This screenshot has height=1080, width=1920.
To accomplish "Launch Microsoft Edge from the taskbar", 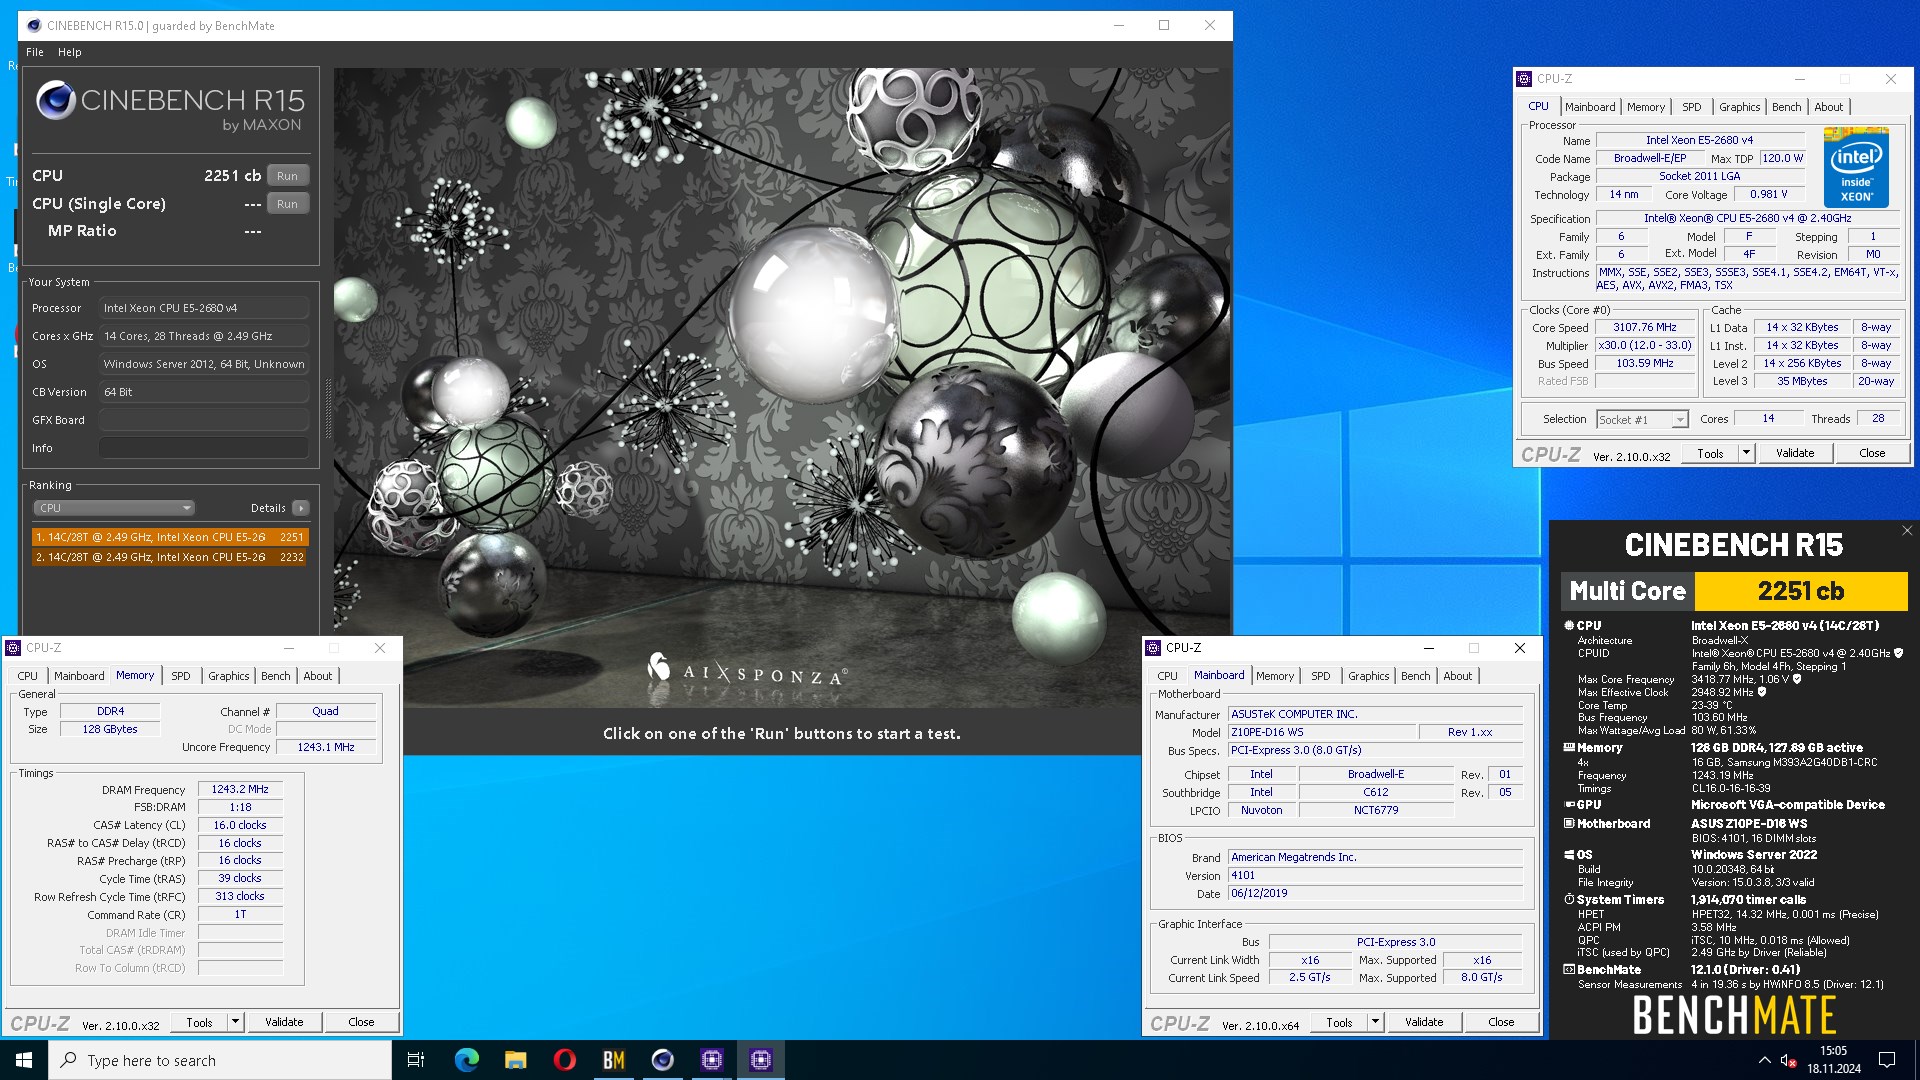I will click(467, 1060).
